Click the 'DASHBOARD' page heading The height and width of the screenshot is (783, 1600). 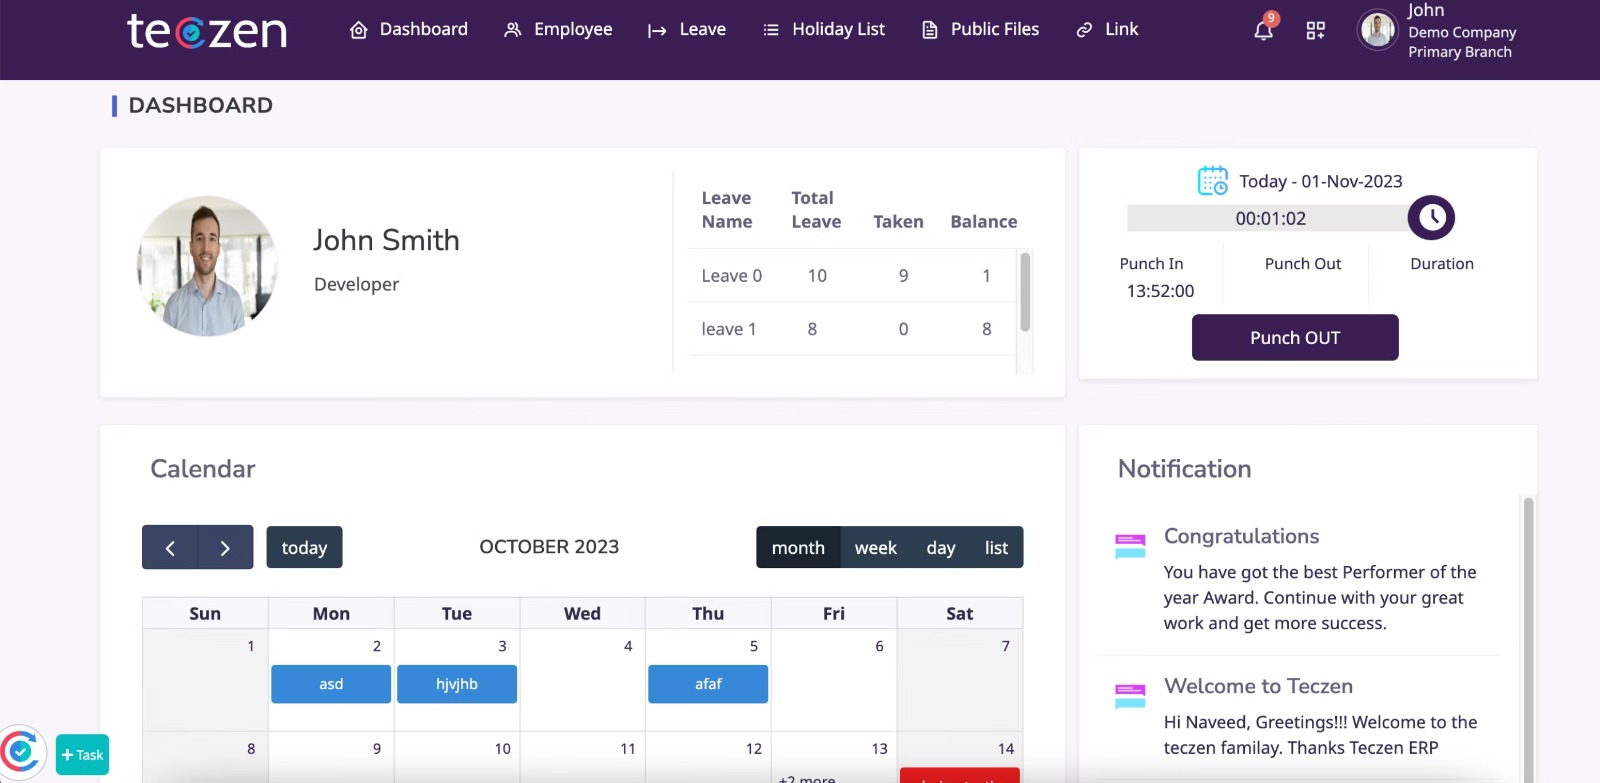tap(200, 105)
